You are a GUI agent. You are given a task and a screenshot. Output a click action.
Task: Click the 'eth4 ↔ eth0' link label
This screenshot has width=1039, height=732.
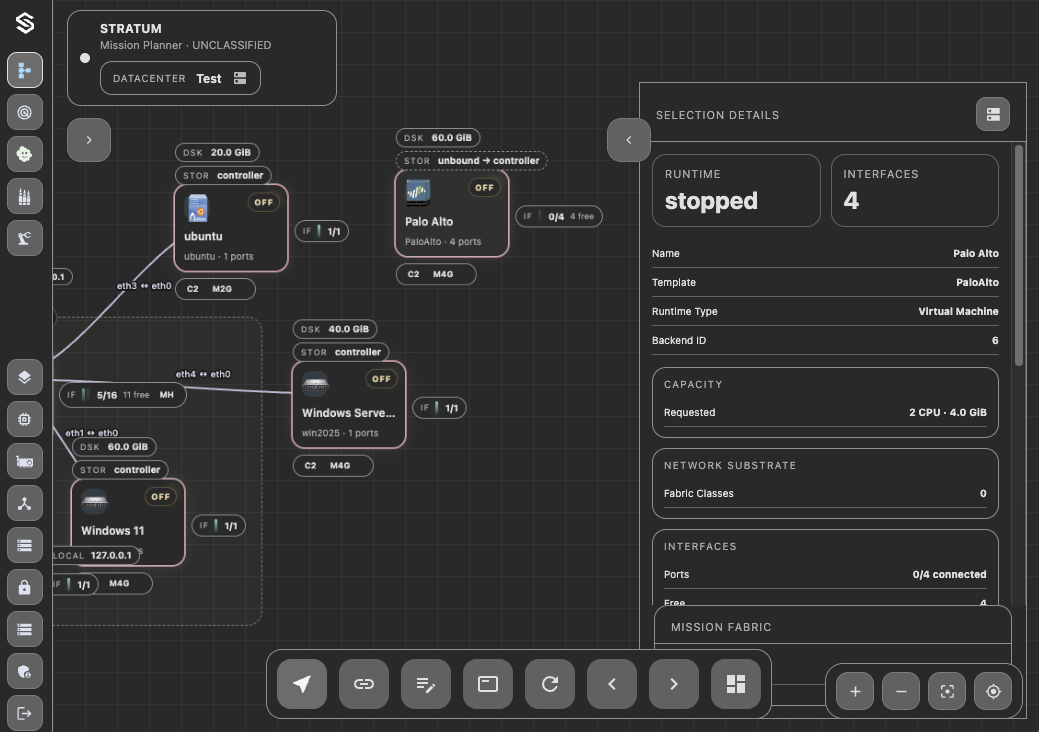coord(203,374)
